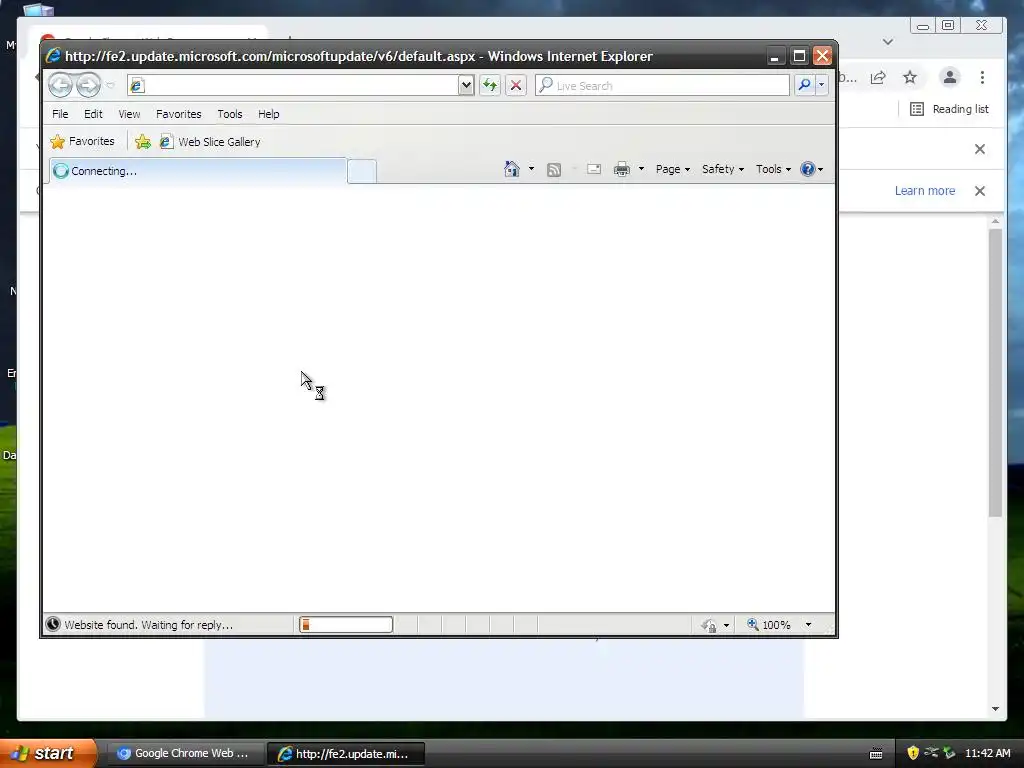
Task: Click the Start button
Action: (x=48, y=753)
